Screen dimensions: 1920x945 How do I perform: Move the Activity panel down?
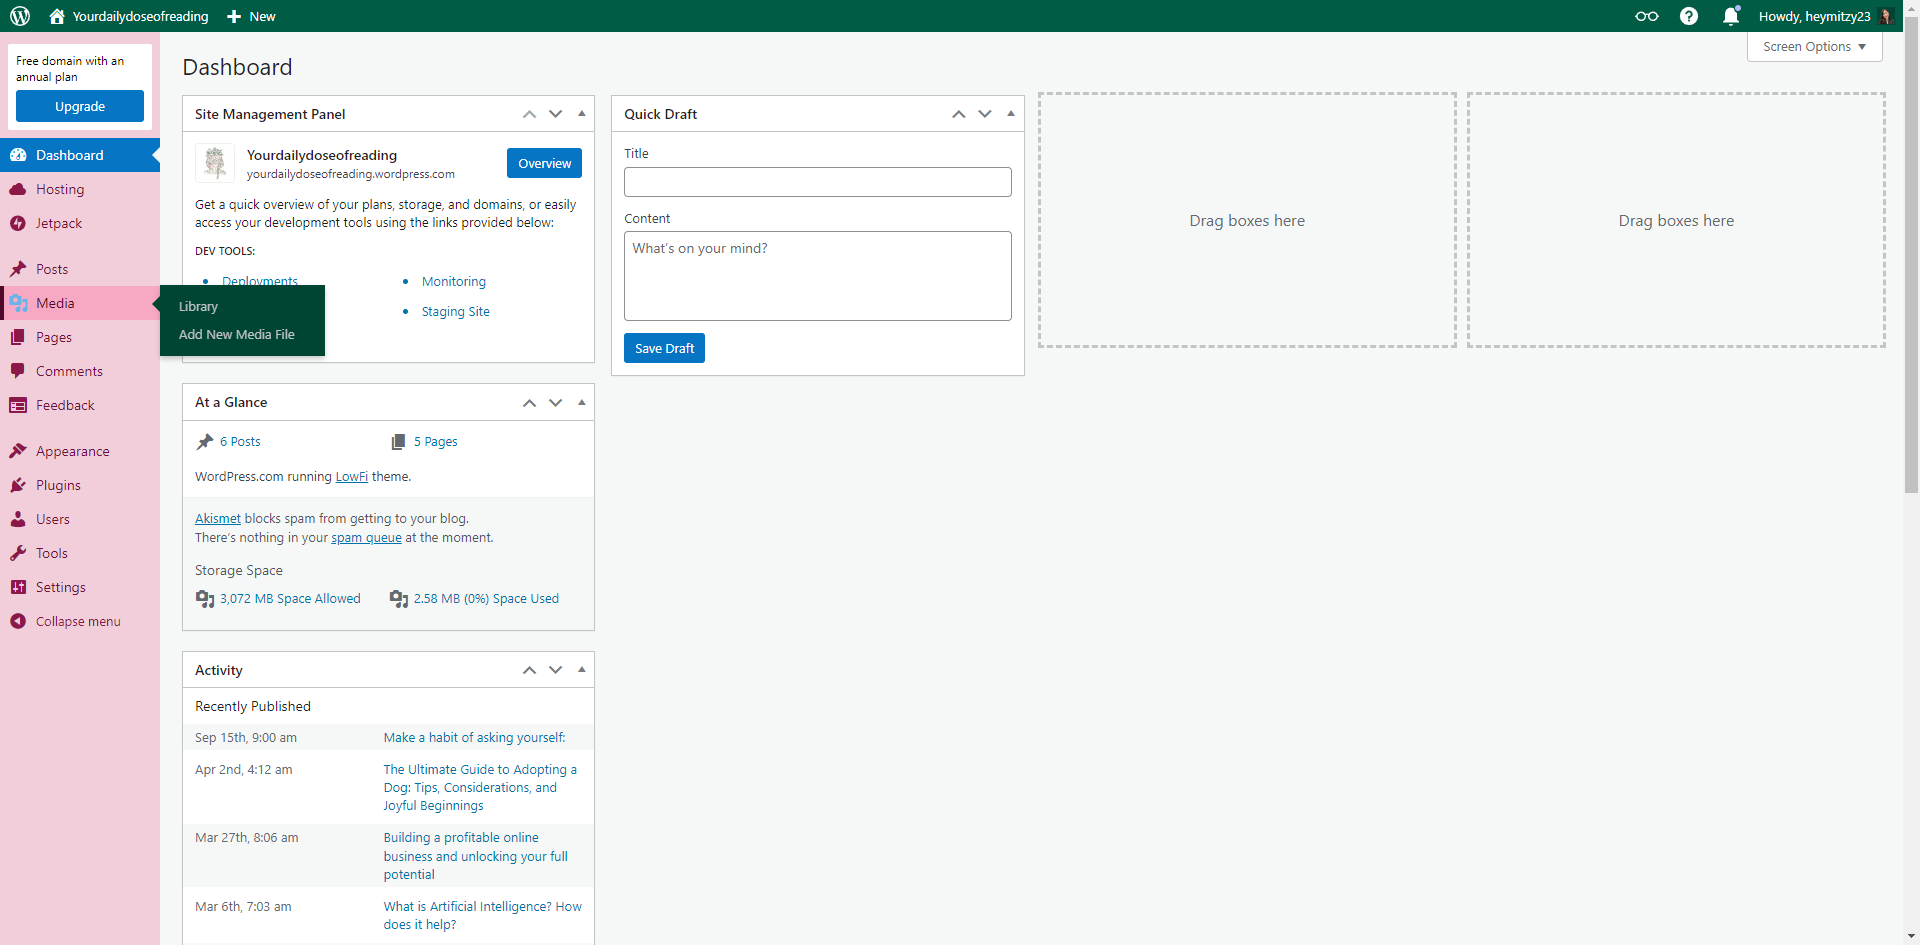556,670
